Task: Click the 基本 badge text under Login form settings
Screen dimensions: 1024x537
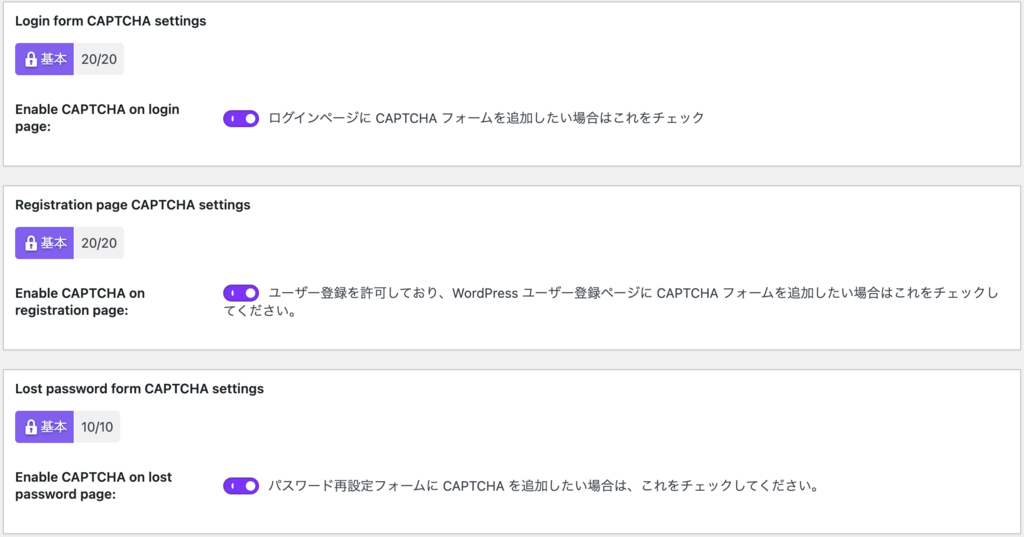Action: [x=54, y=59]
